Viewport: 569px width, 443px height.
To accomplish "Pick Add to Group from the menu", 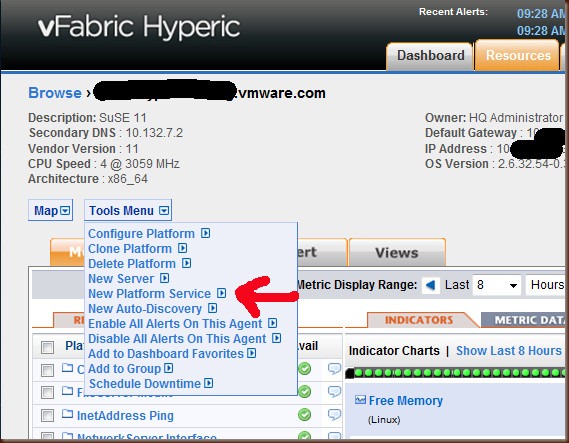I will point(124,368).
